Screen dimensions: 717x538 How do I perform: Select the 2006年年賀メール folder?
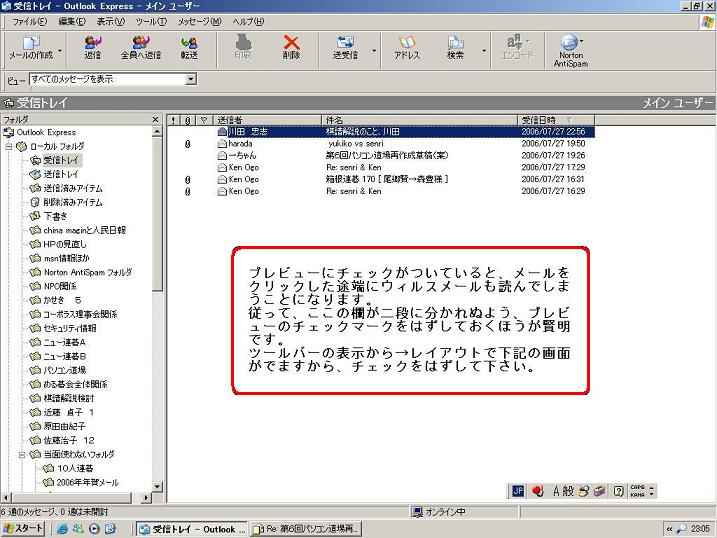tap(88, 483)
